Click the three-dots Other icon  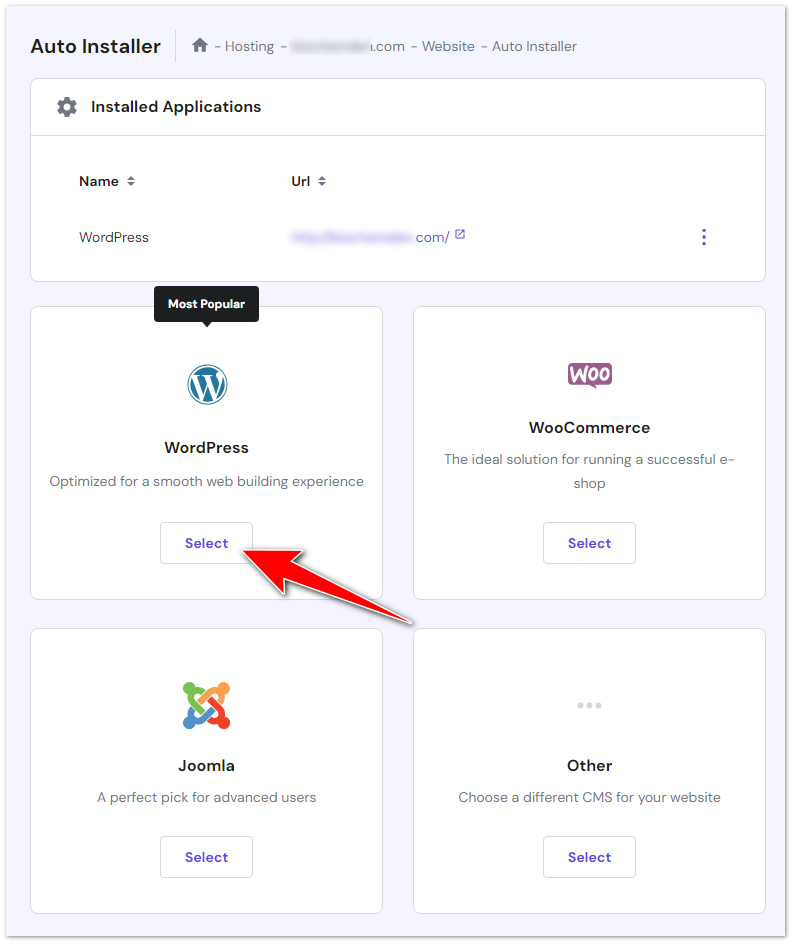click(x=589, y=705)
